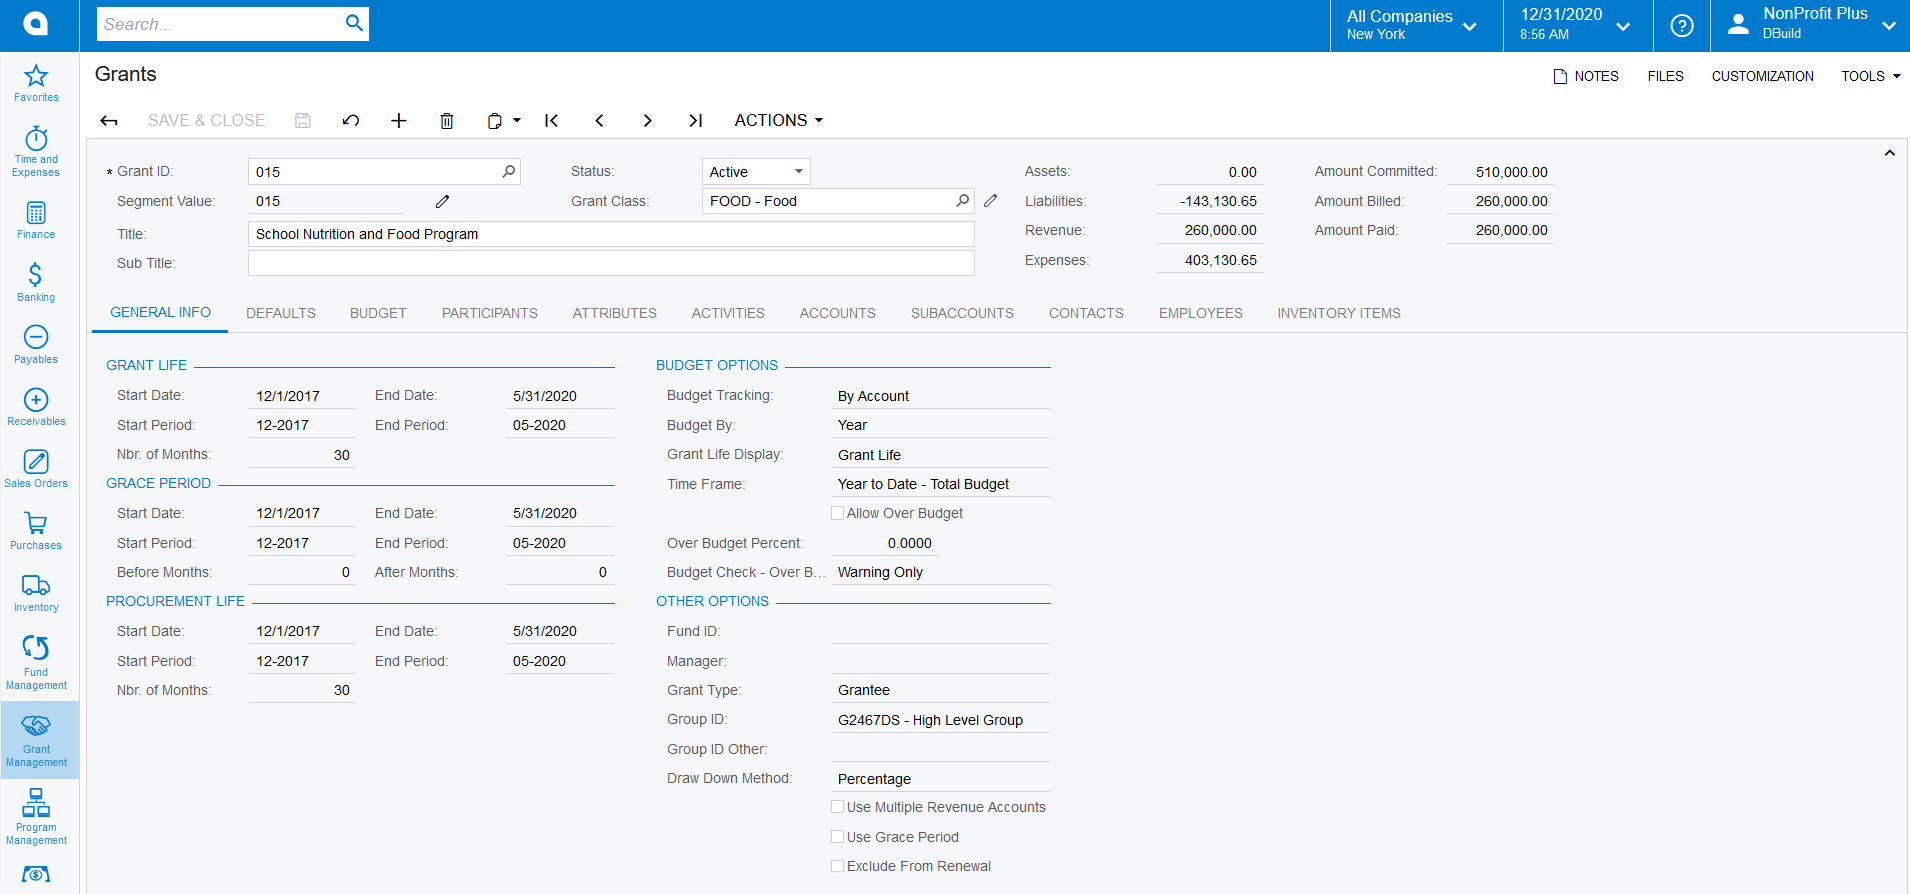
Task: Open Favorites in the sidebar
Action: (36, 84)
